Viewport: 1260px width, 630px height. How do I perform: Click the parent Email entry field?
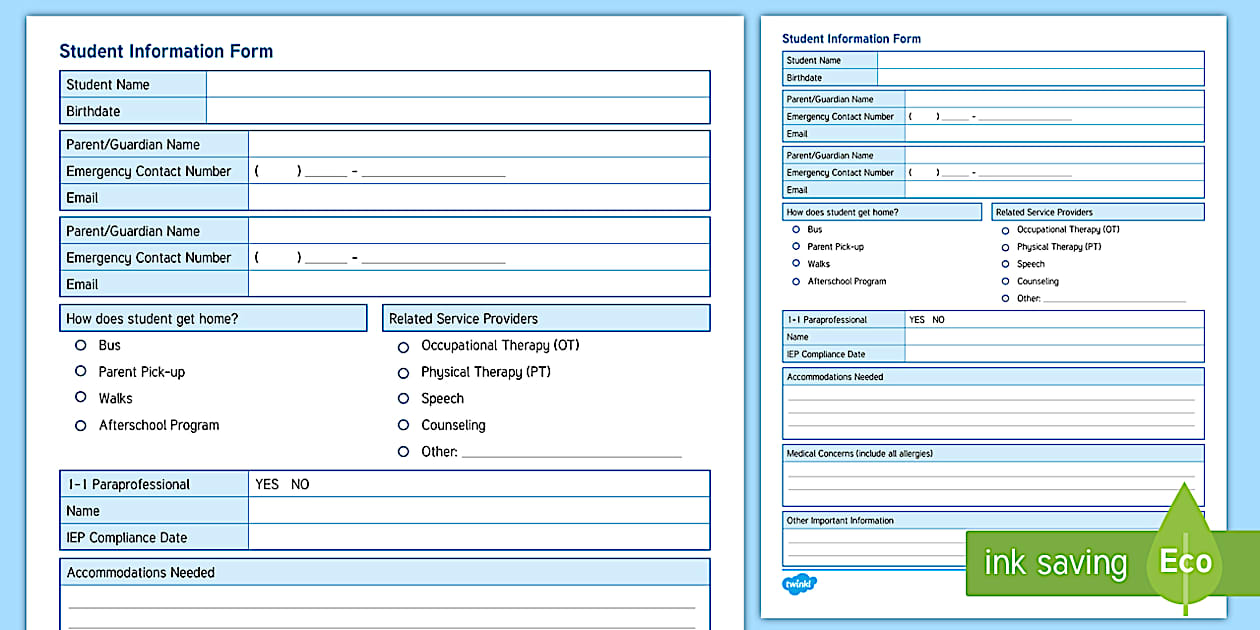(480, 197)
